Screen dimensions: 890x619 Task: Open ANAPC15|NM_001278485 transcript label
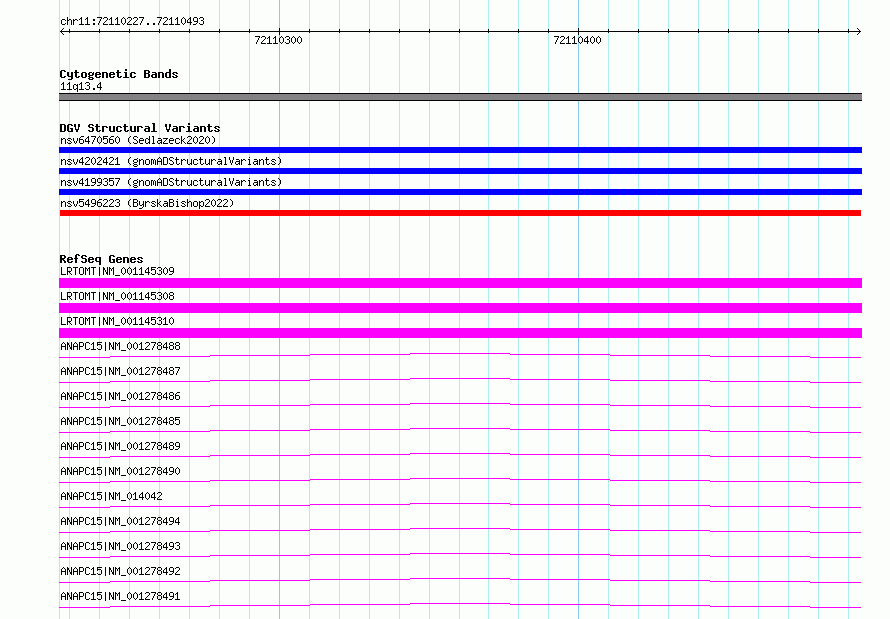(x=120, y=421)
